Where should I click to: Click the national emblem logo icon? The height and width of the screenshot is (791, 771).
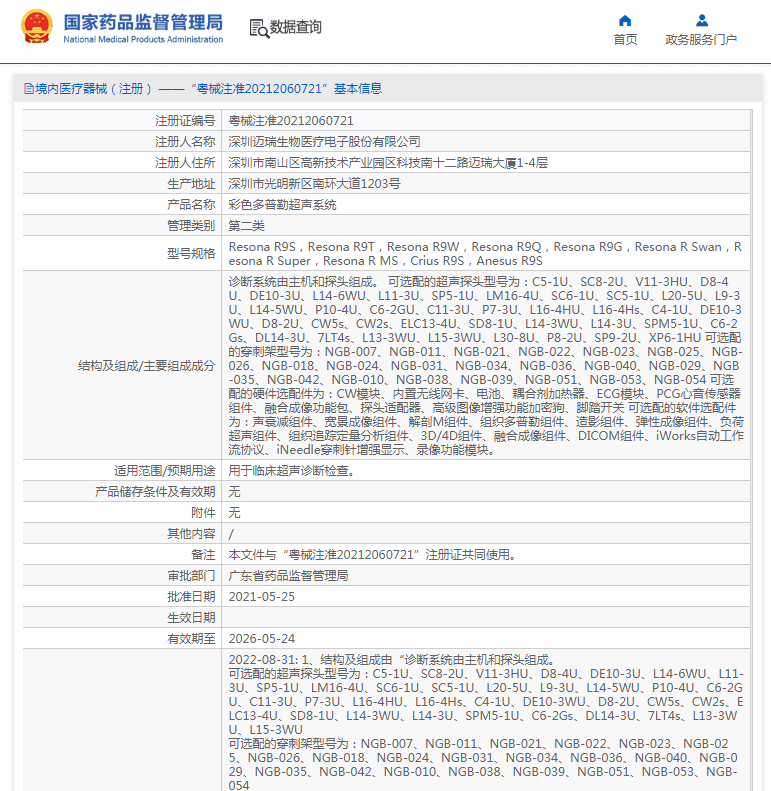(37, 27)
